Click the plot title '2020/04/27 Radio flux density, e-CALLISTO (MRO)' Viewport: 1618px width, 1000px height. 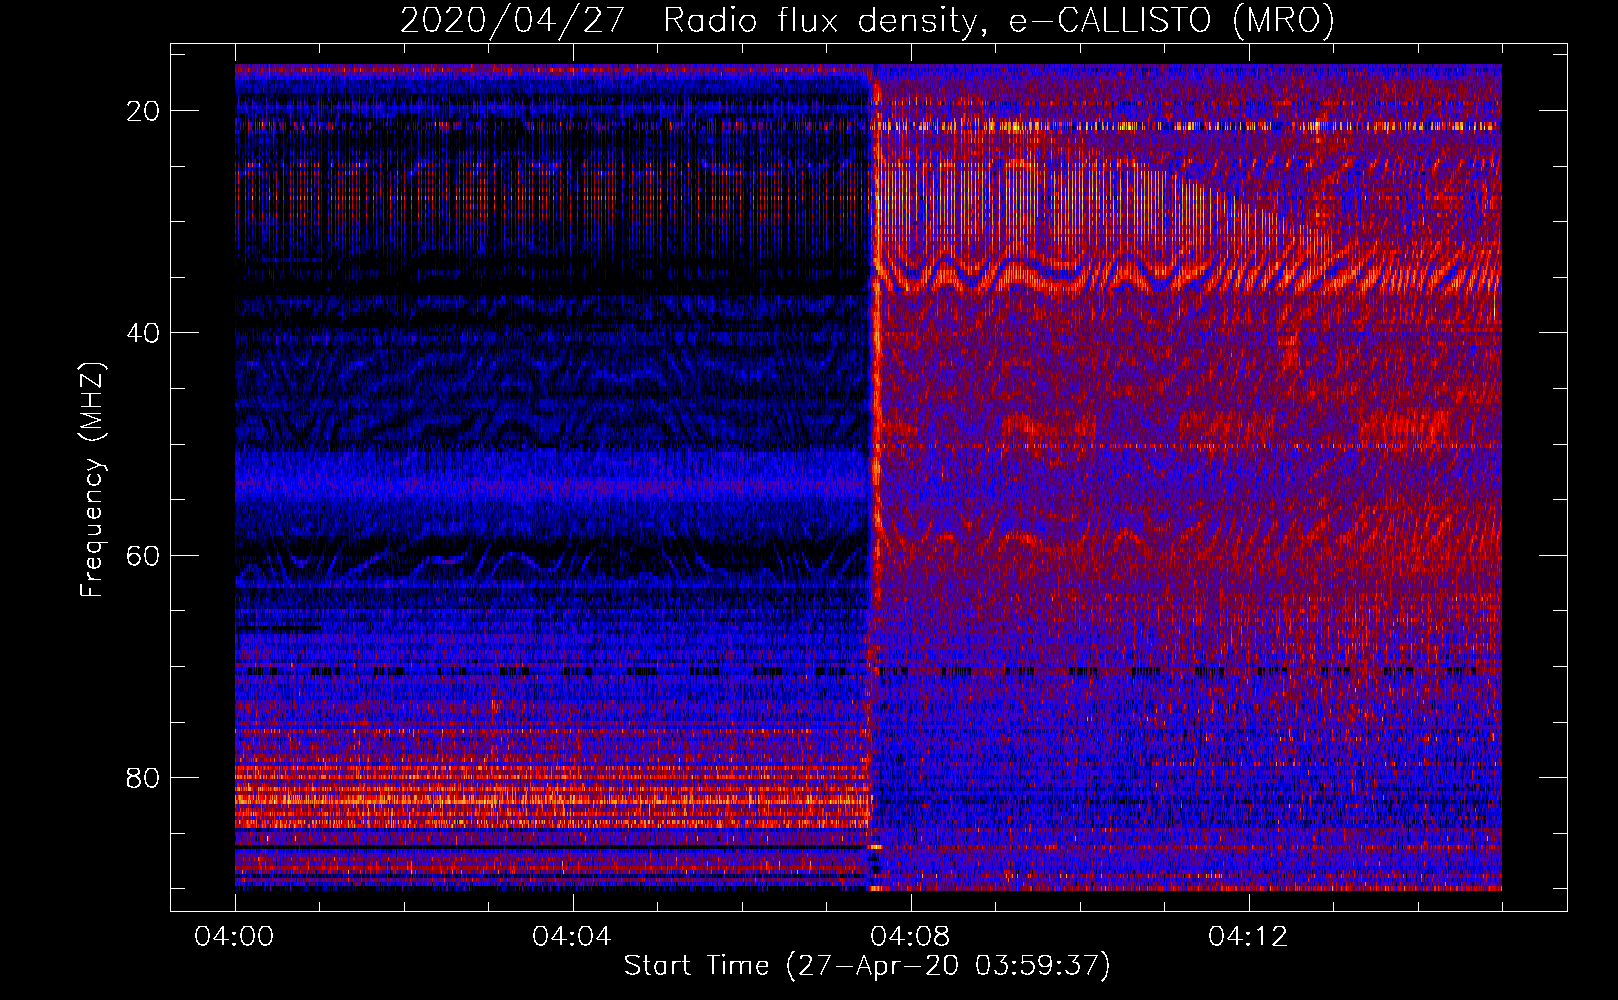pos(867,21)
